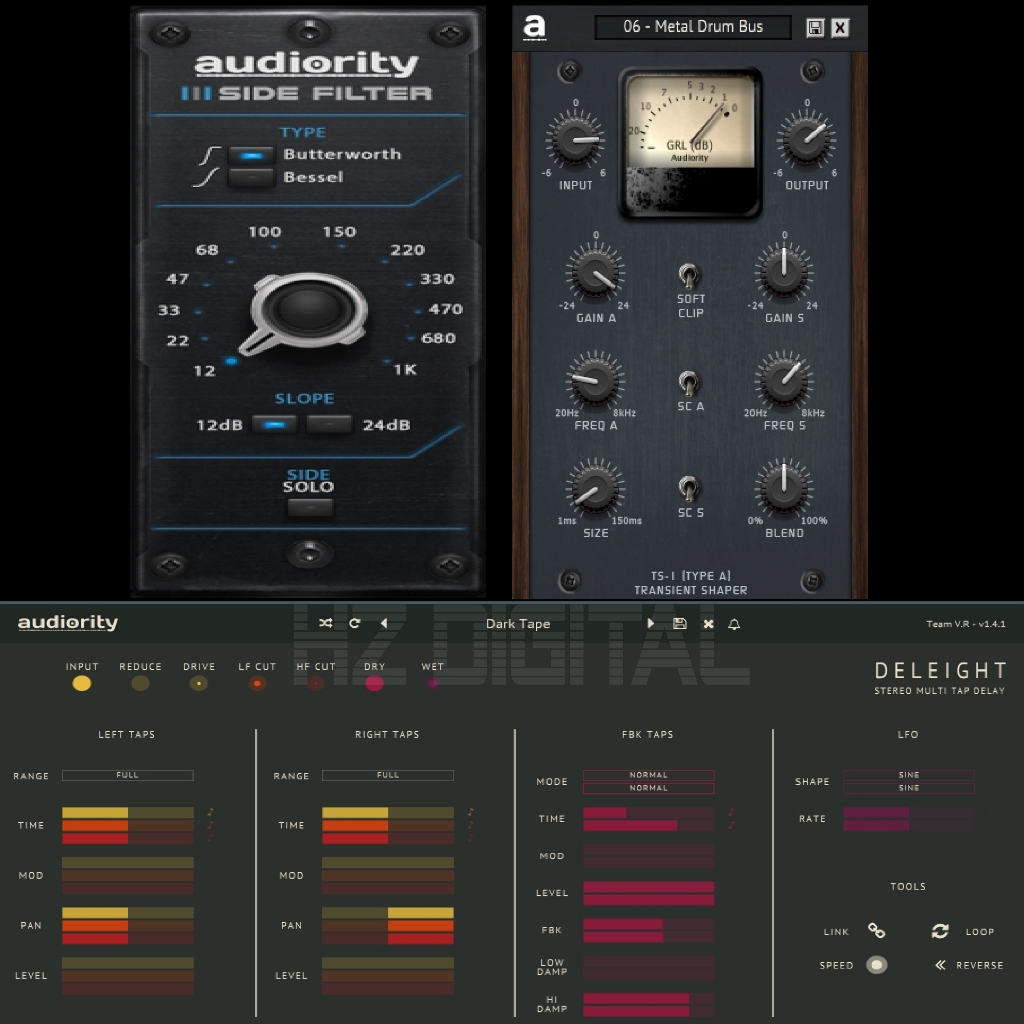Save the Metal Drum Bus preset

(815, 28)
